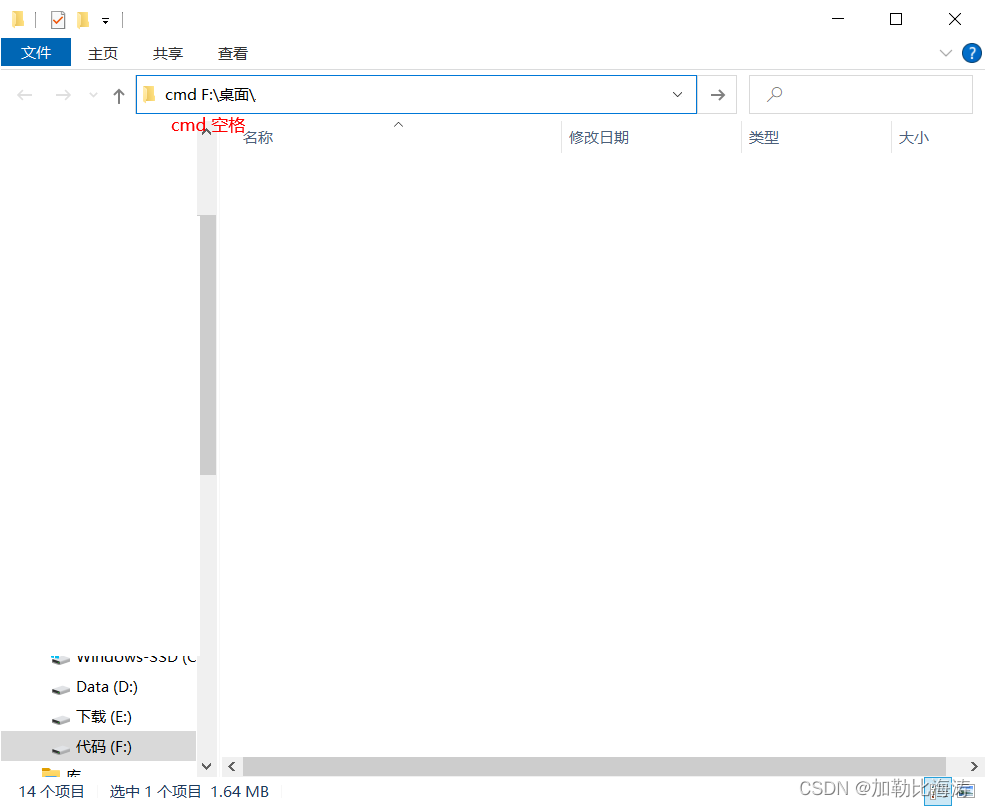Click the horizontal scrollbar right arrow
Image resolution: width=986 pixels, height=807 pixels.
pos(974,767)
